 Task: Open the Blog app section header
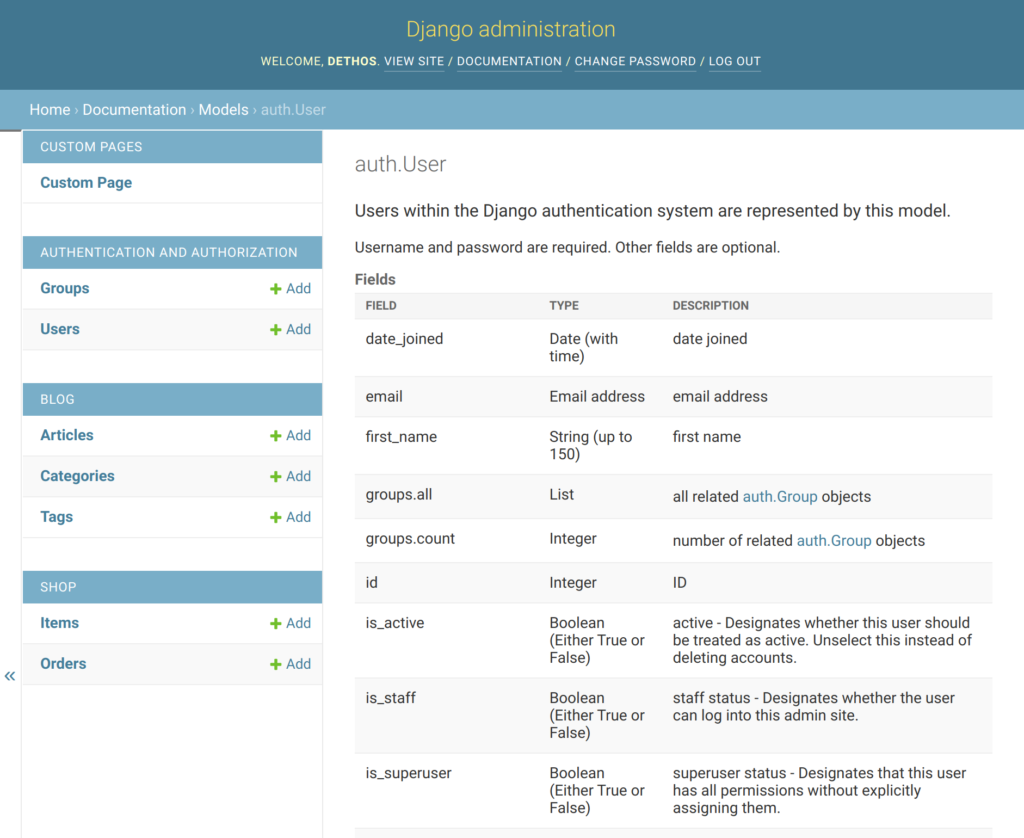[57, 400]
